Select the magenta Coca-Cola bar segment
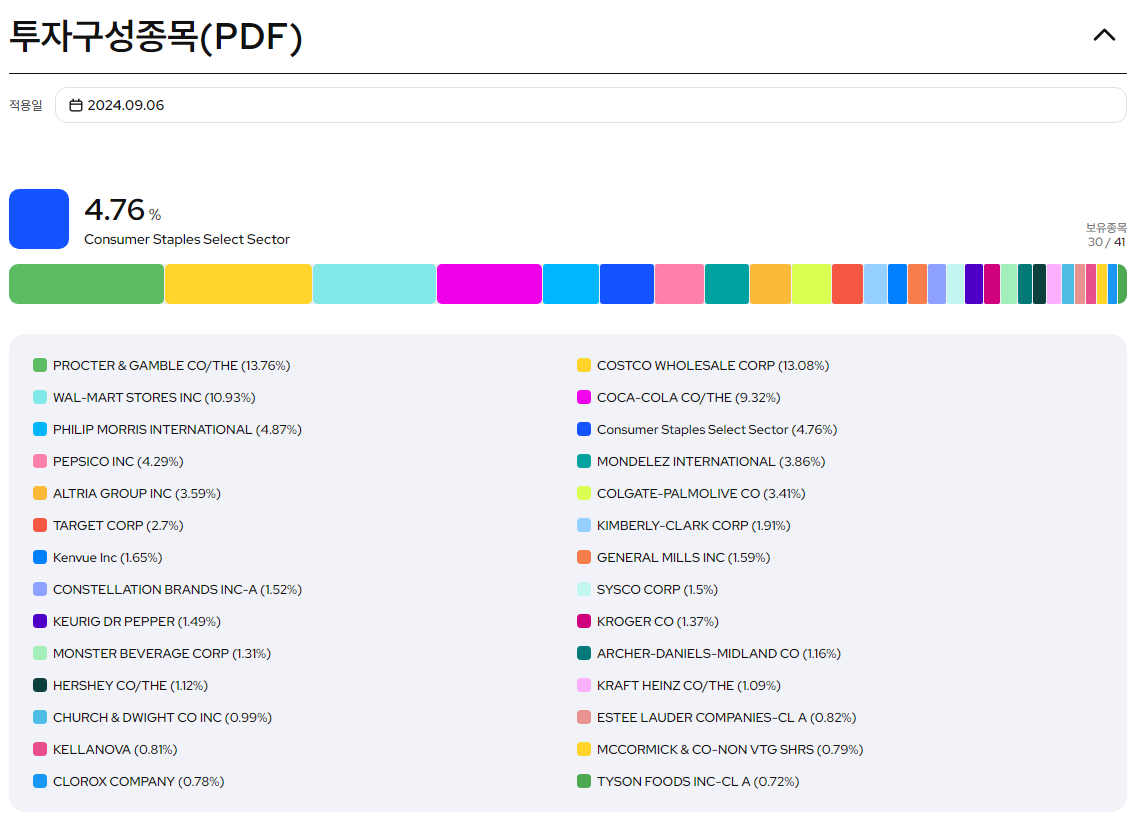The width and height of the screenshot is (1145, 819). [x=489, y=284]
